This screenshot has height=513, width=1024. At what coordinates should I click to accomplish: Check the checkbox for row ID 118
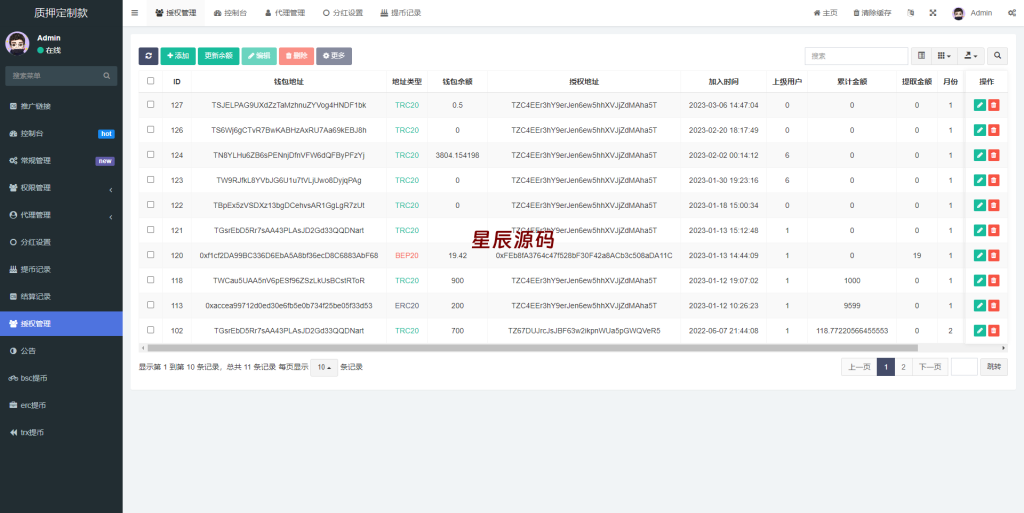[151, 279]
